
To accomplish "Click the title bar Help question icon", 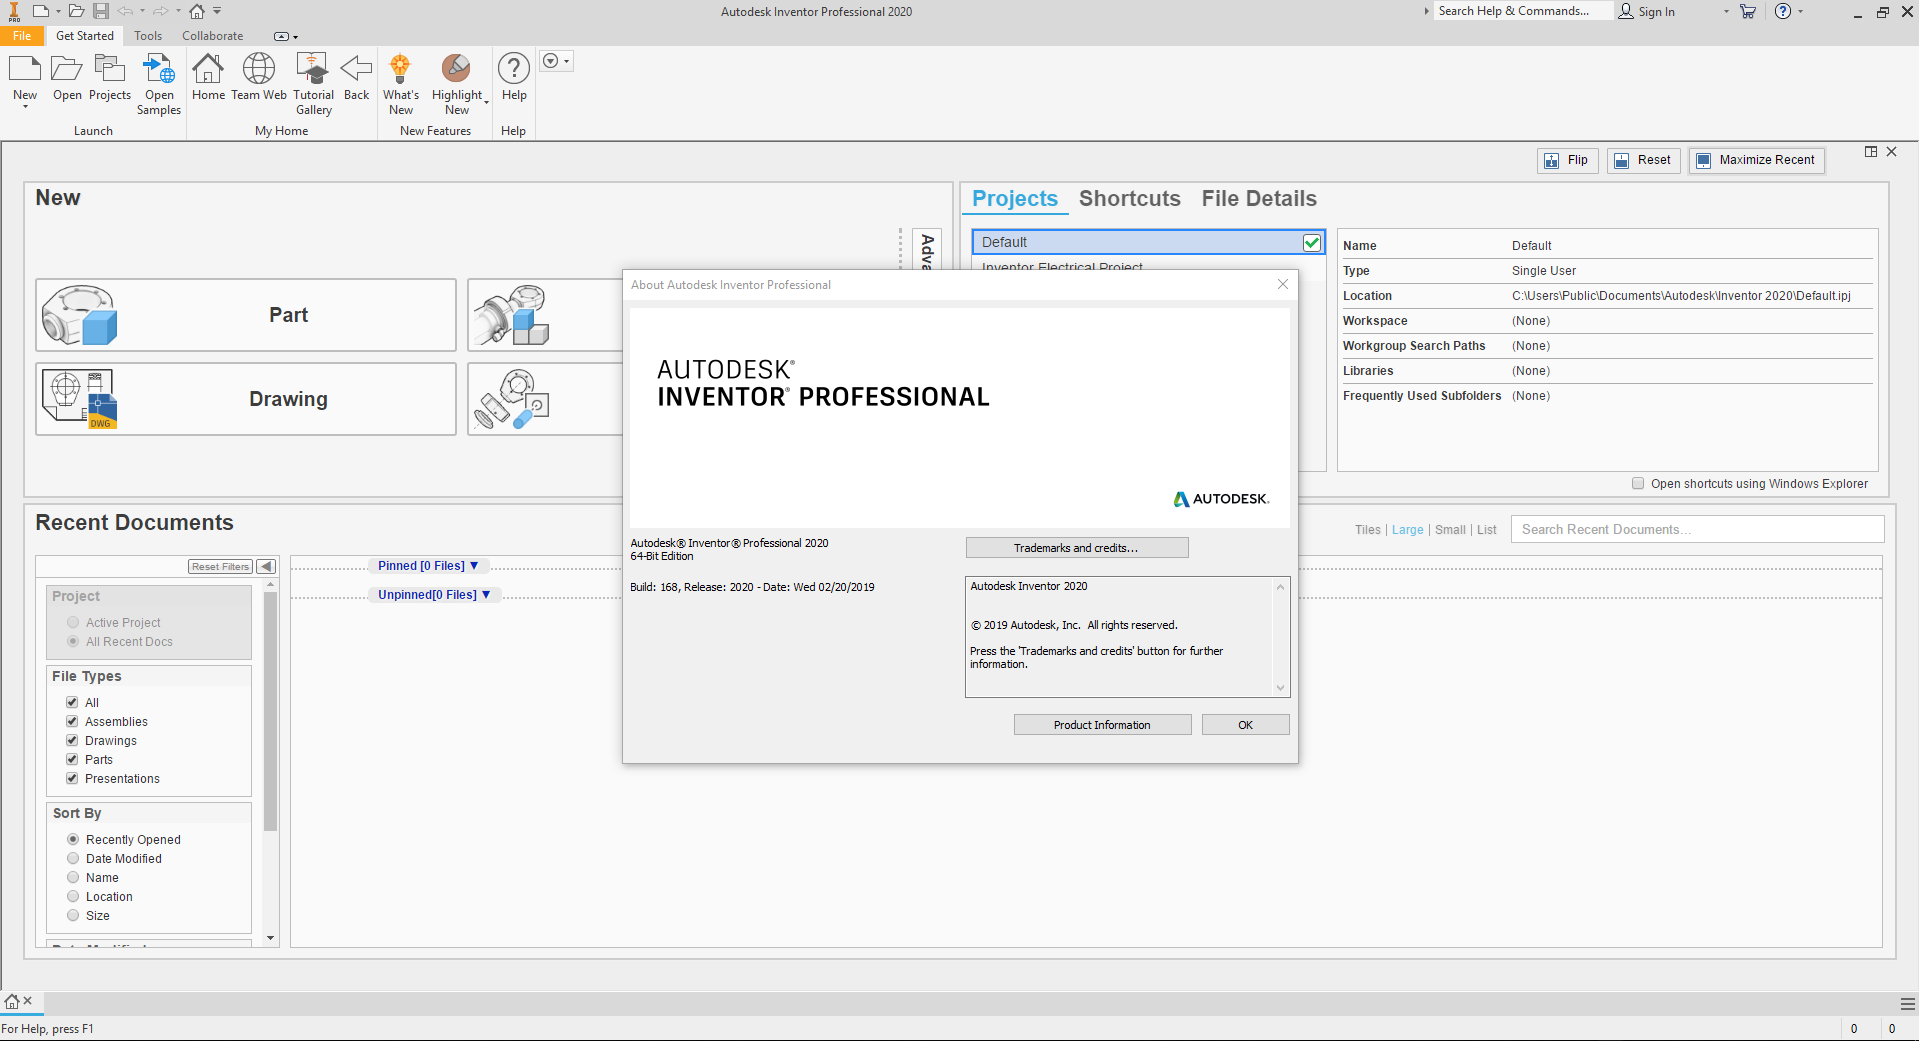I will pos(1783,11).
